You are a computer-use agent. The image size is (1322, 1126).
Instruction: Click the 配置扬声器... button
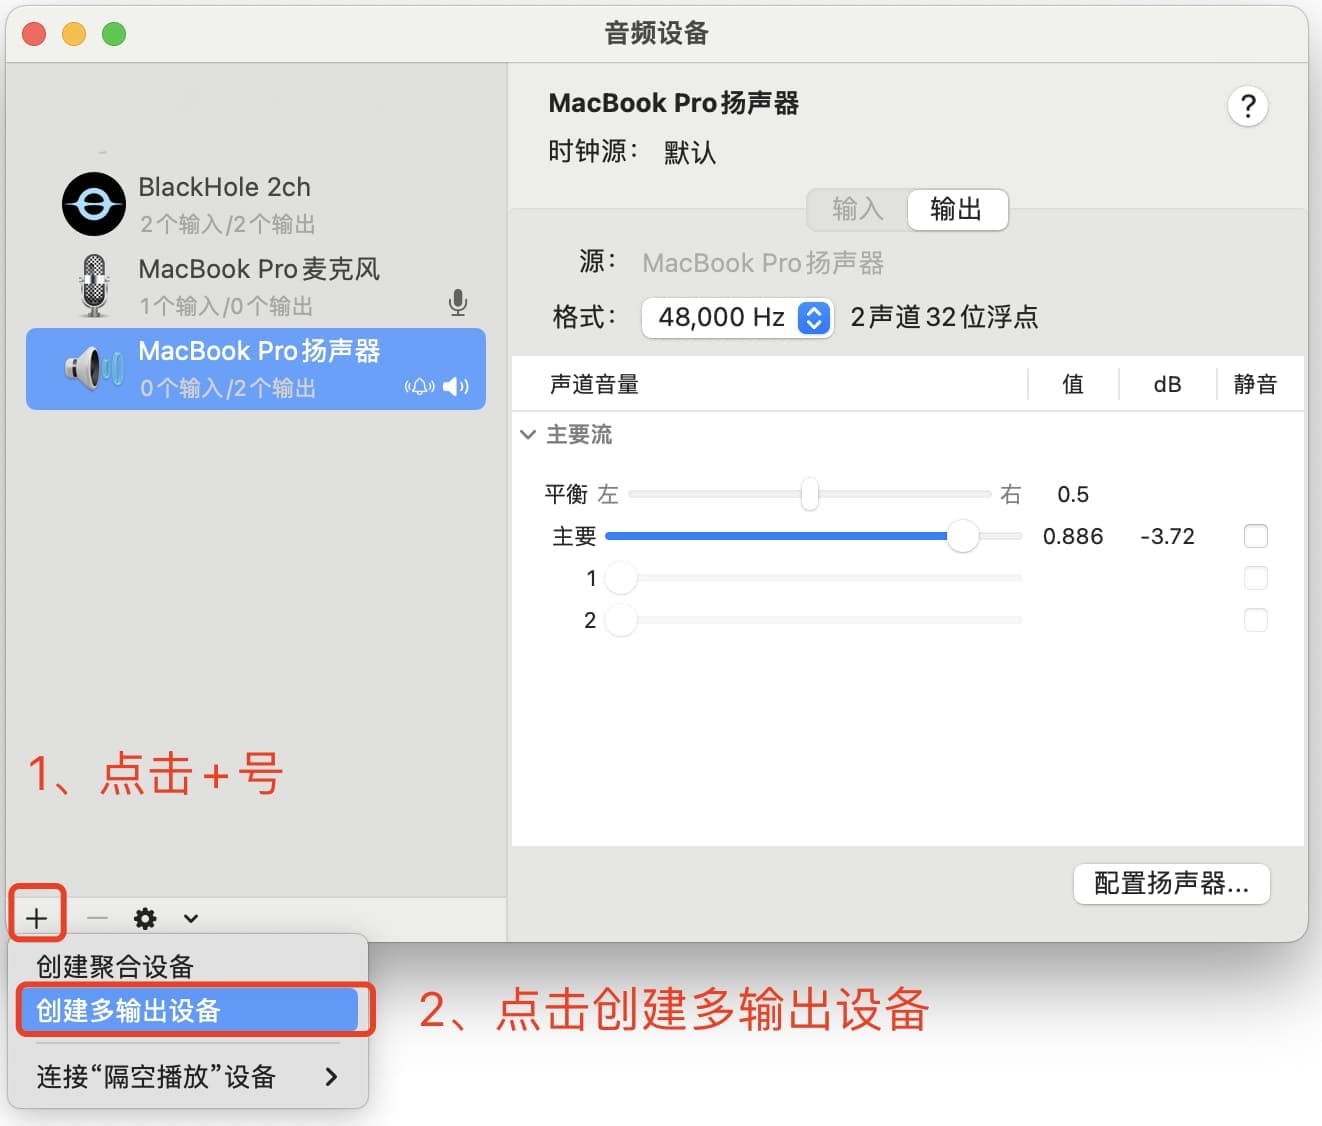pos(1172,884)
